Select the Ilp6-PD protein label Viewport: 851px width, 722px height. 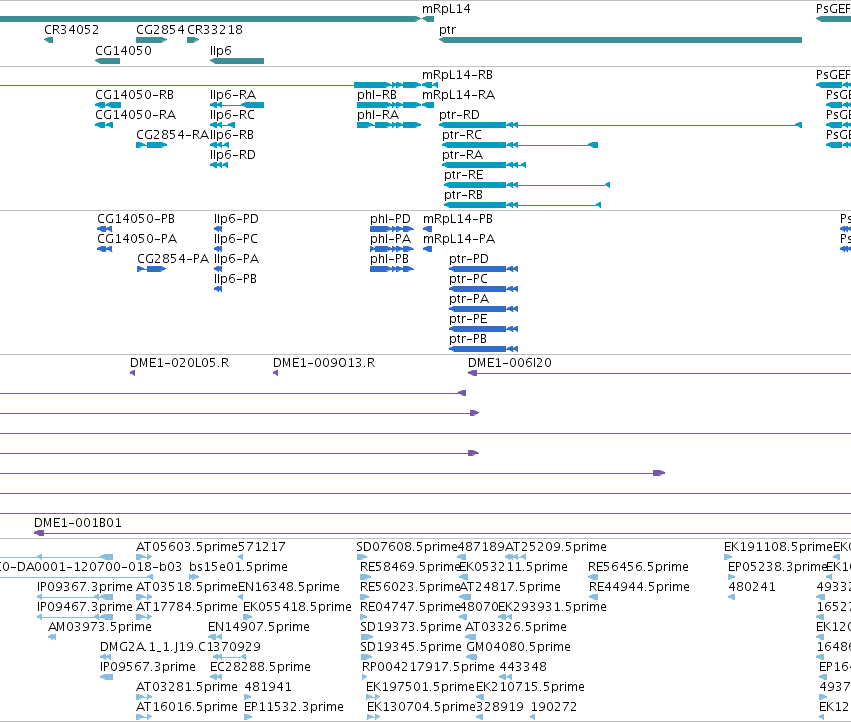(236, 219)
